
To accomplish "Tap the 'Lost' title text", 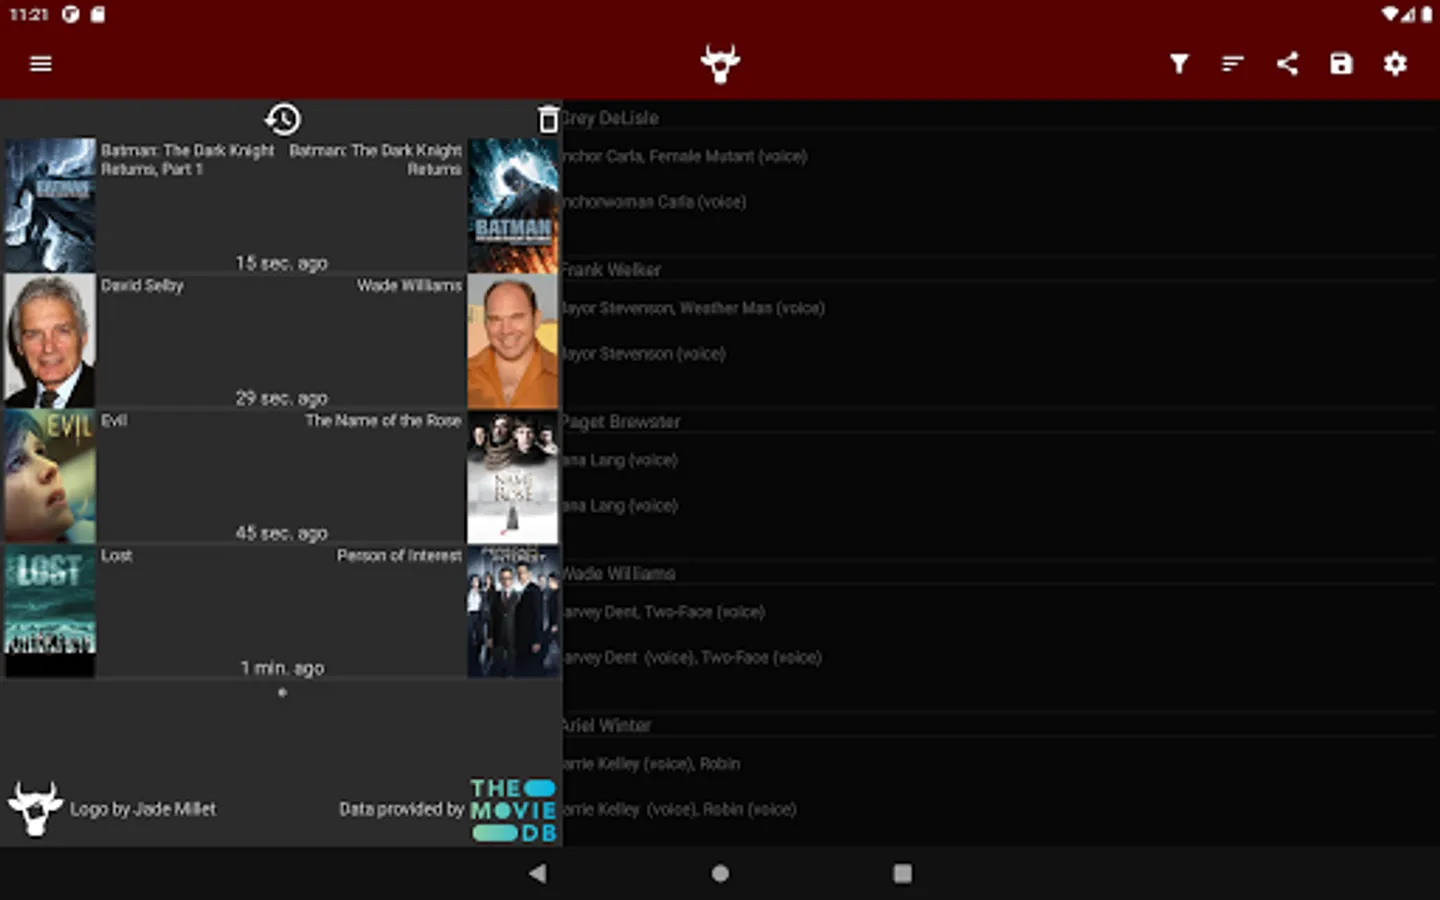I will (x=116, y=556).
